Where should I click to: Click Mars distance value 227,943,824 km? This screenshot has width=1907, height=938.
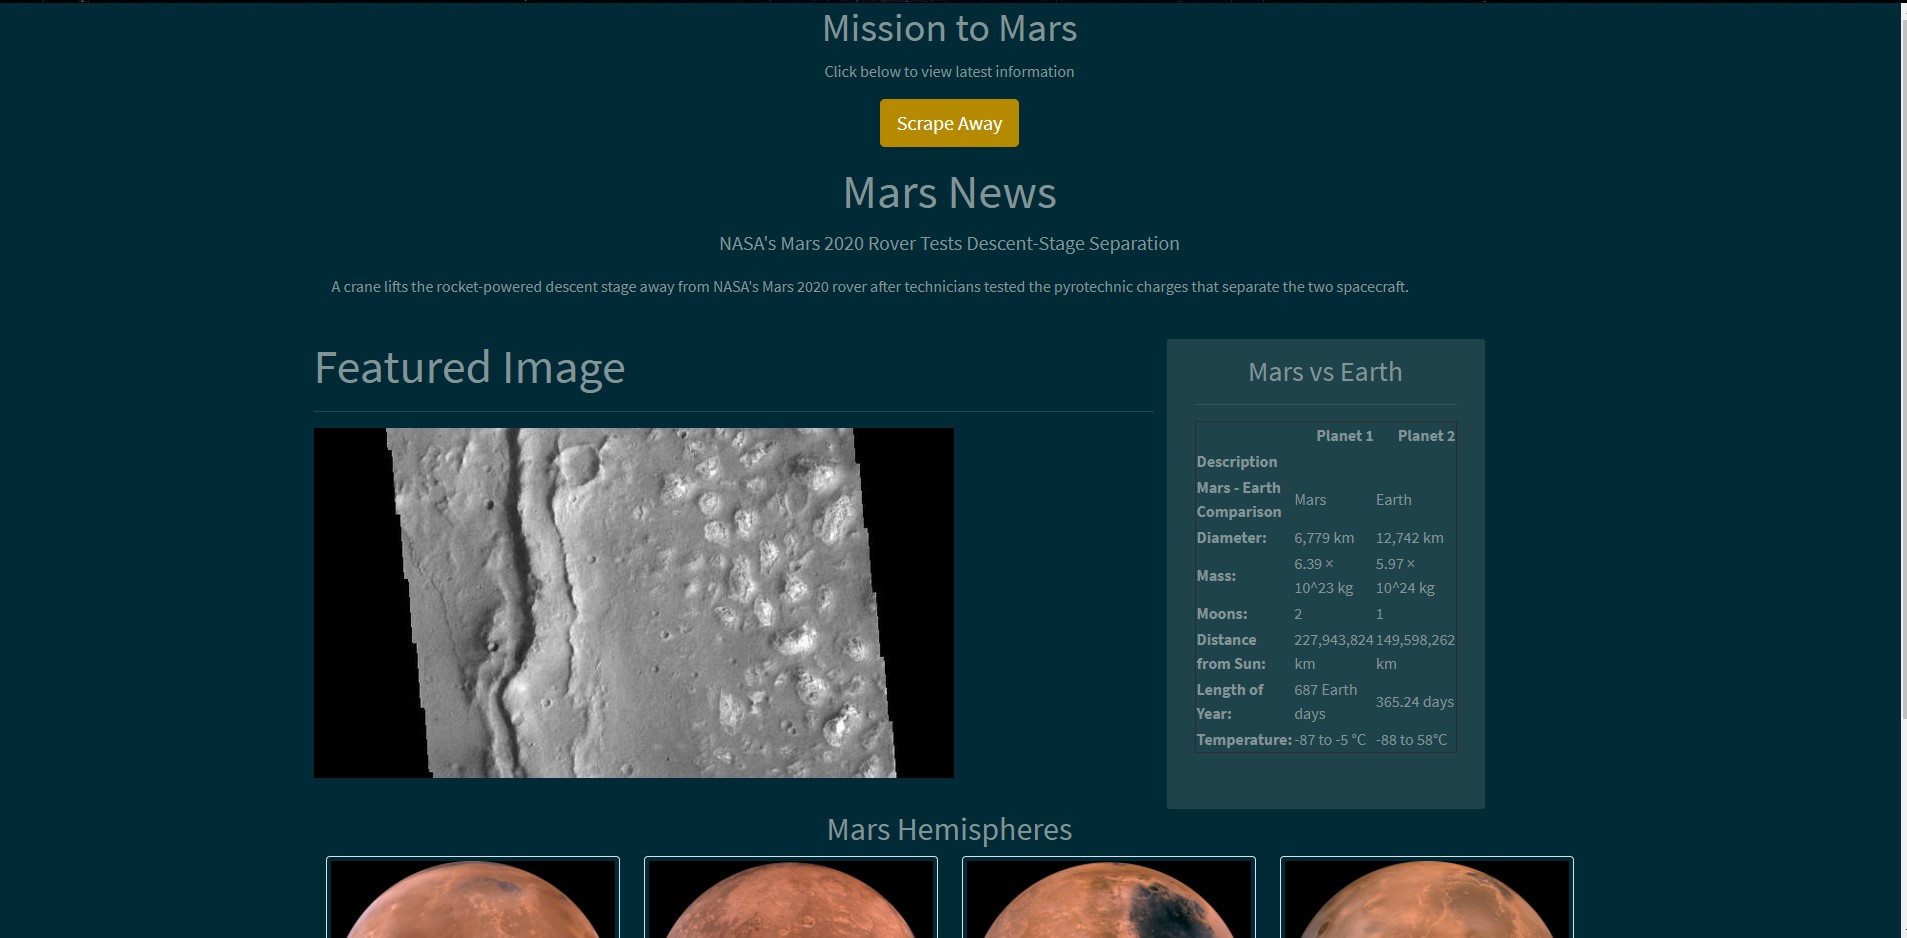coord(1334,652)
